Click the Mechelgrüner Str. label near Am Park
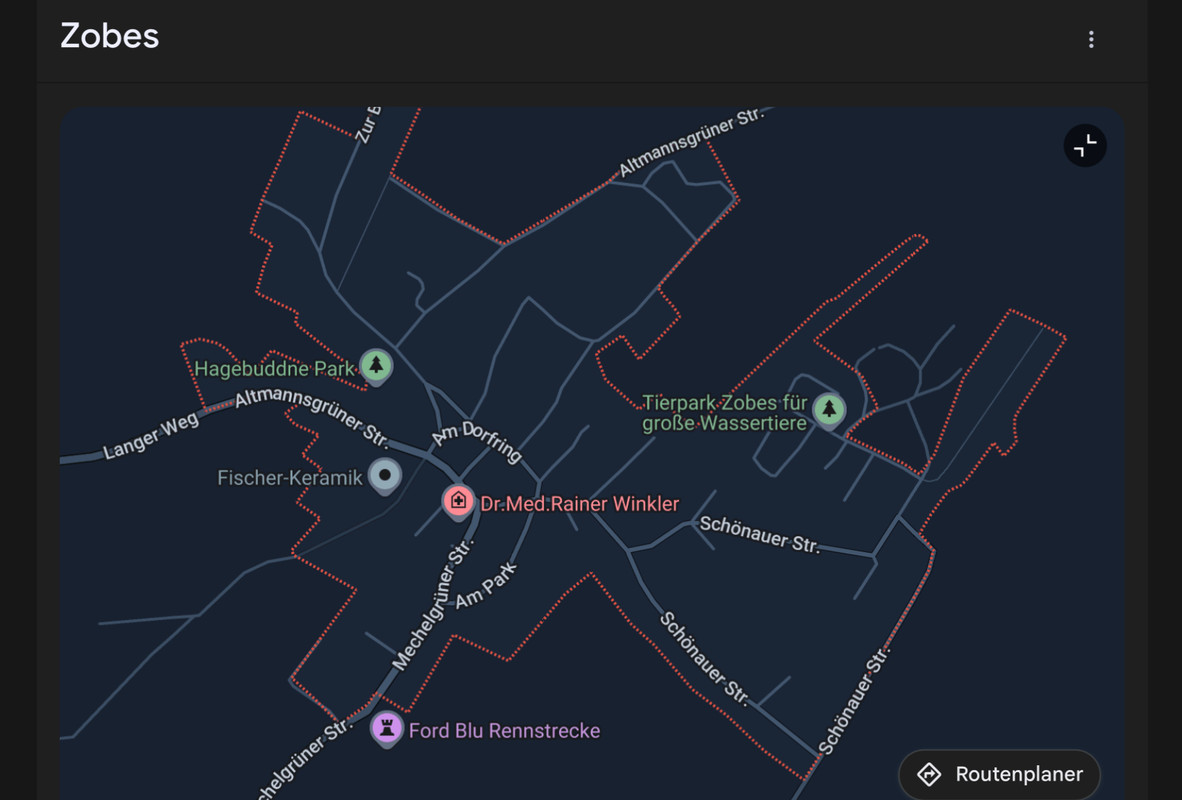This screenshot has height=800, width=1182. tap(433, 605)
